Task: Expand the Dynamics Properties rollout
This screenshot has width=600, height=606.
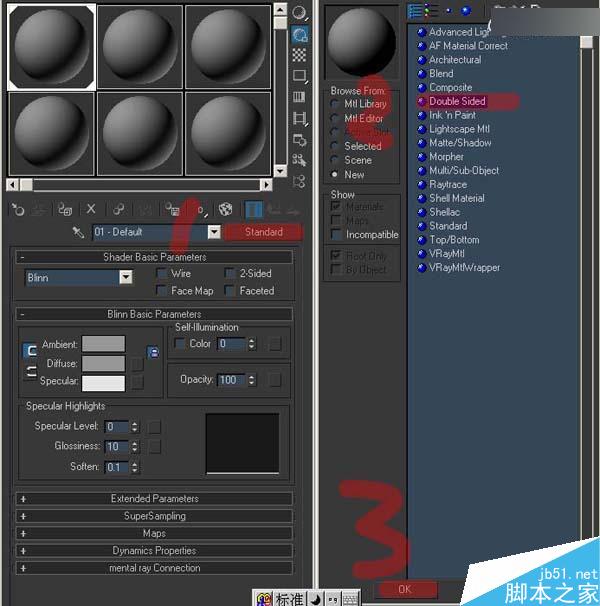Action: click(154, 550)
